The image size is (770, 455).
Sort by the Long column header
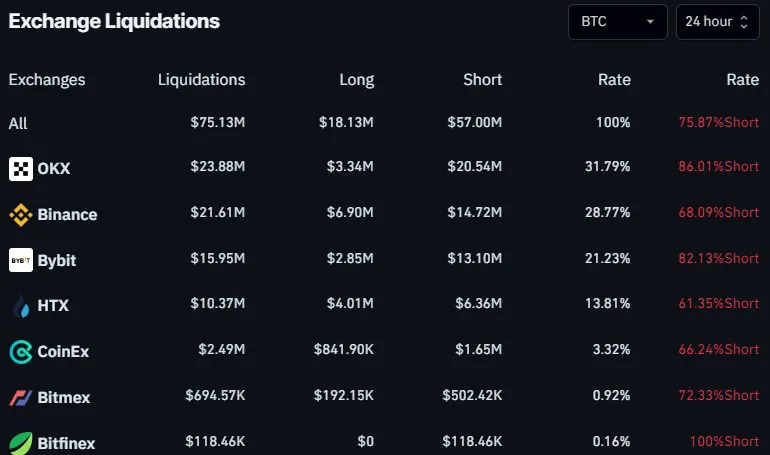356,80
